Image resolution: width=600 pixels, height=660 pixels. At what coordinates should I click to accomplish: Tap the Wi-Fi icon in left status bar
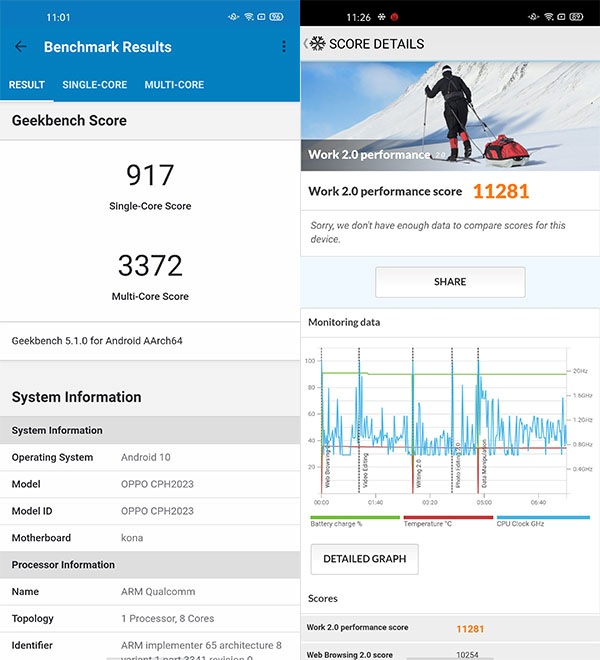pos(249,17)
